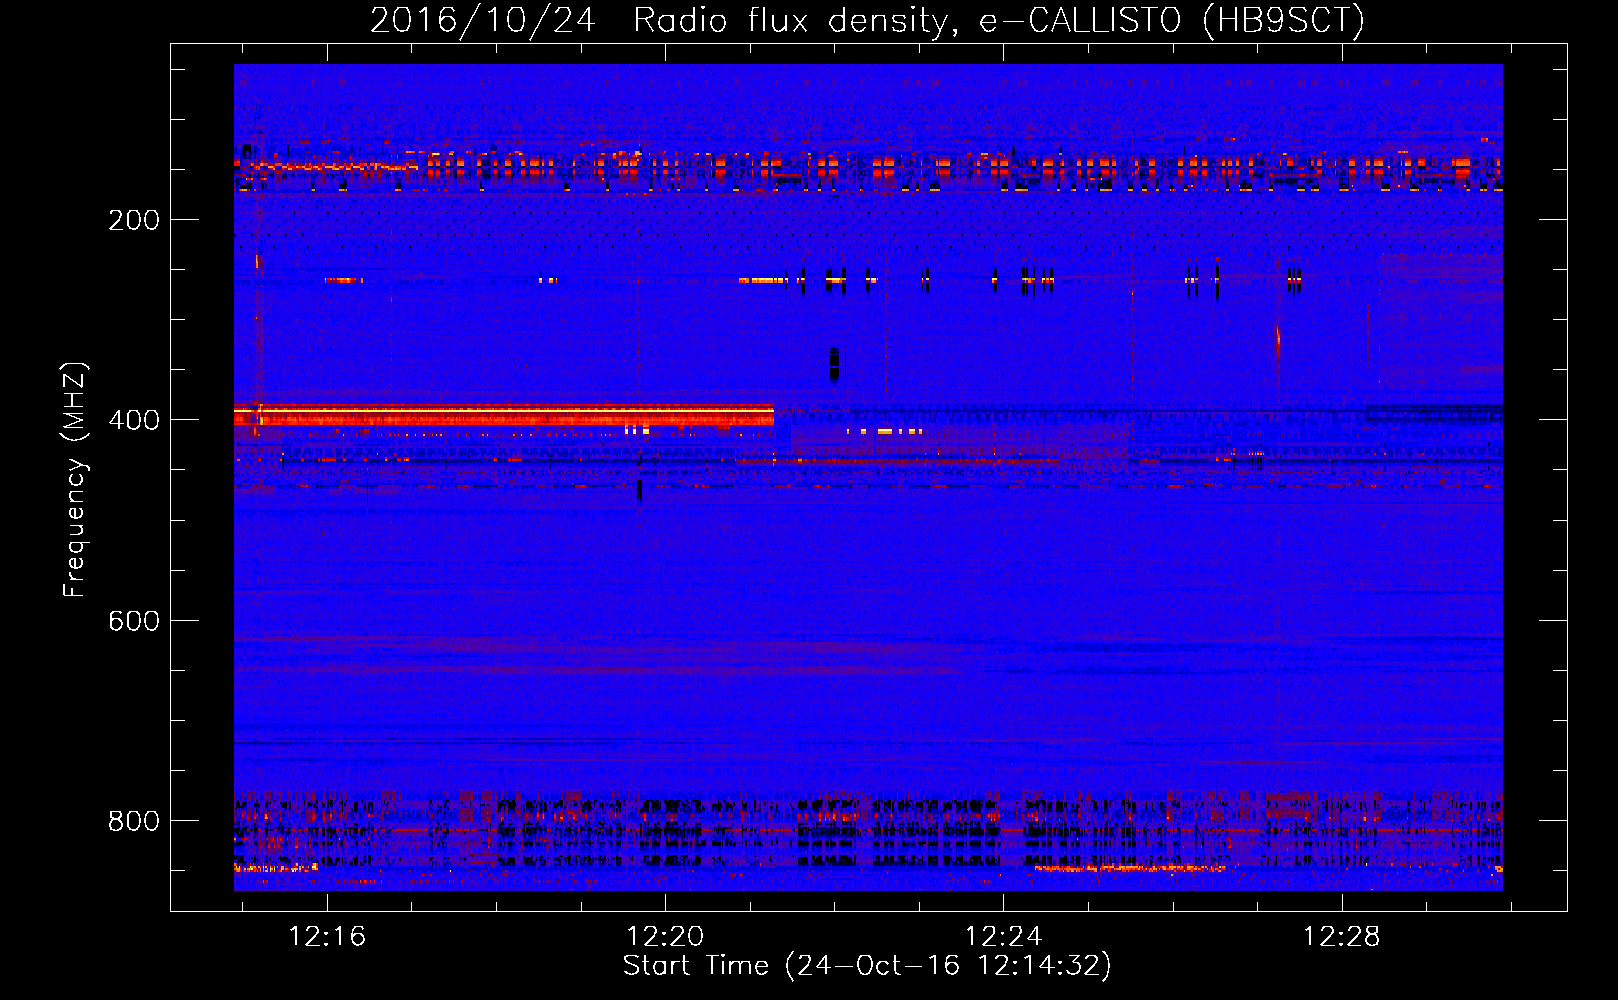The height and width of the screenshot is (1000, 1618).
Task: Select the 400 MHz frequency tick label
Action: tap(134, 420)
